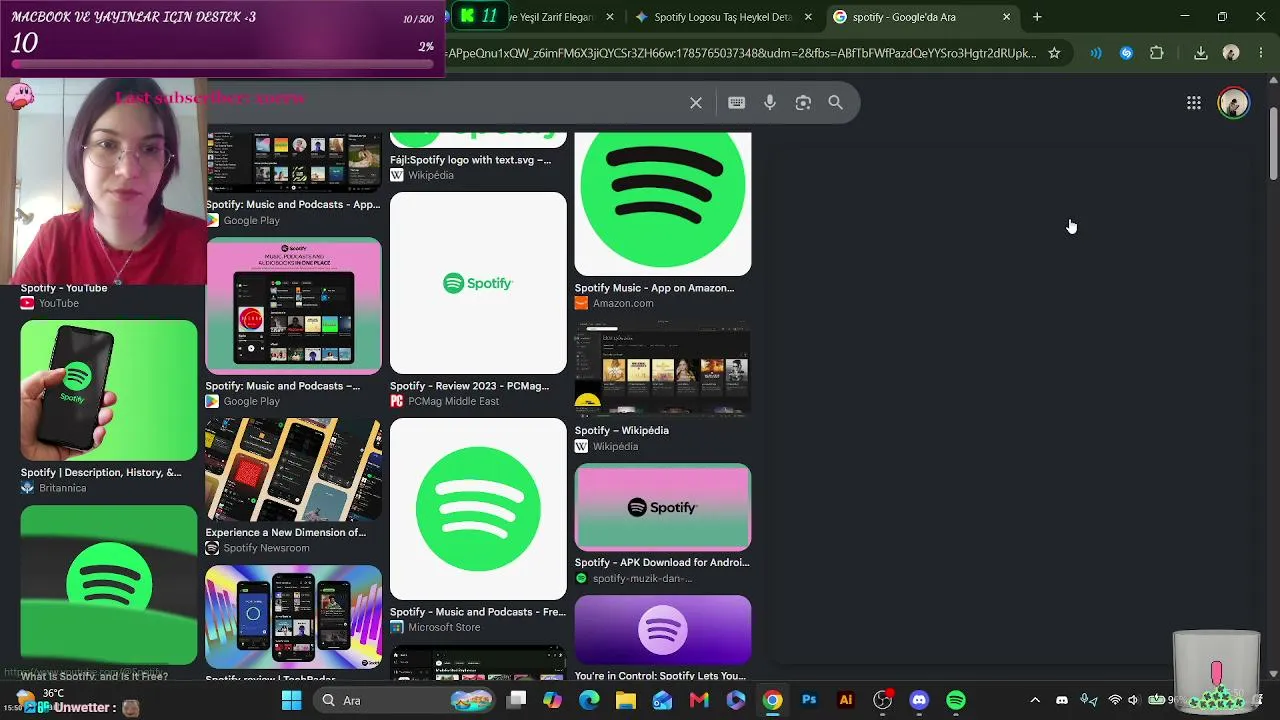Close the Spotify Logosu Taş Heykel tab
Viewport: 1280px width, 720px height.
coord(808,17)
